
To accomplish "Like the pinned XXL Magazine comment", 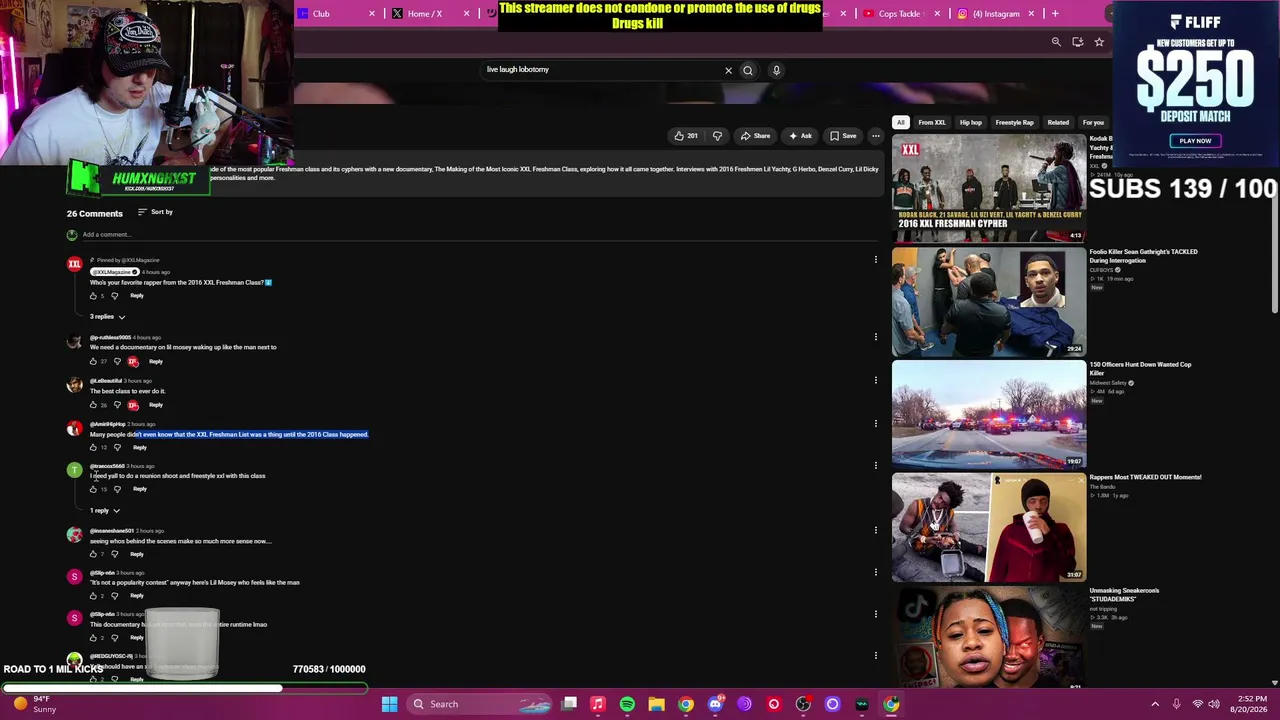I will coord(94,296).
